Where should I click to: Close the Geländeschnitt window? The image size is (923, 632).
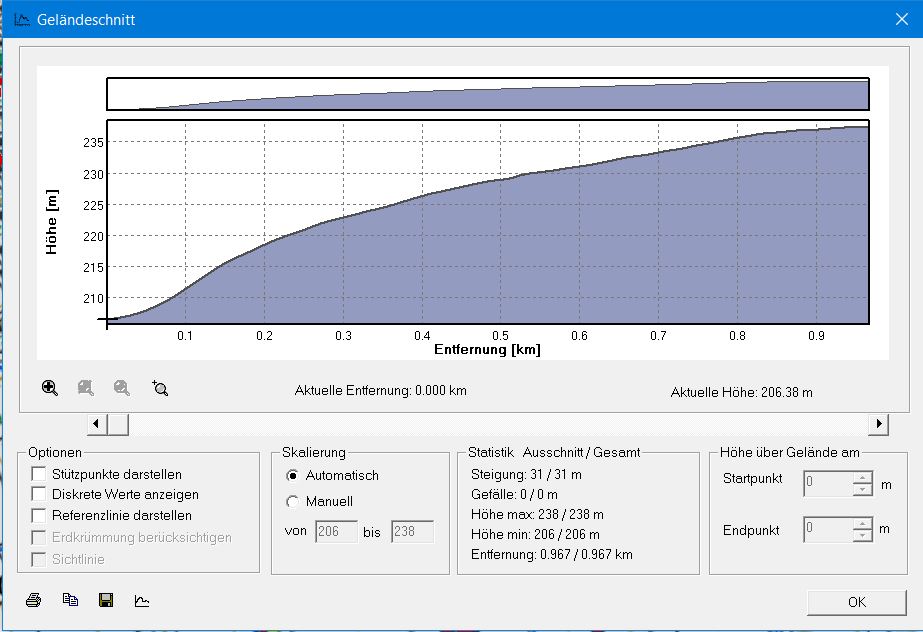click(899, 19)
